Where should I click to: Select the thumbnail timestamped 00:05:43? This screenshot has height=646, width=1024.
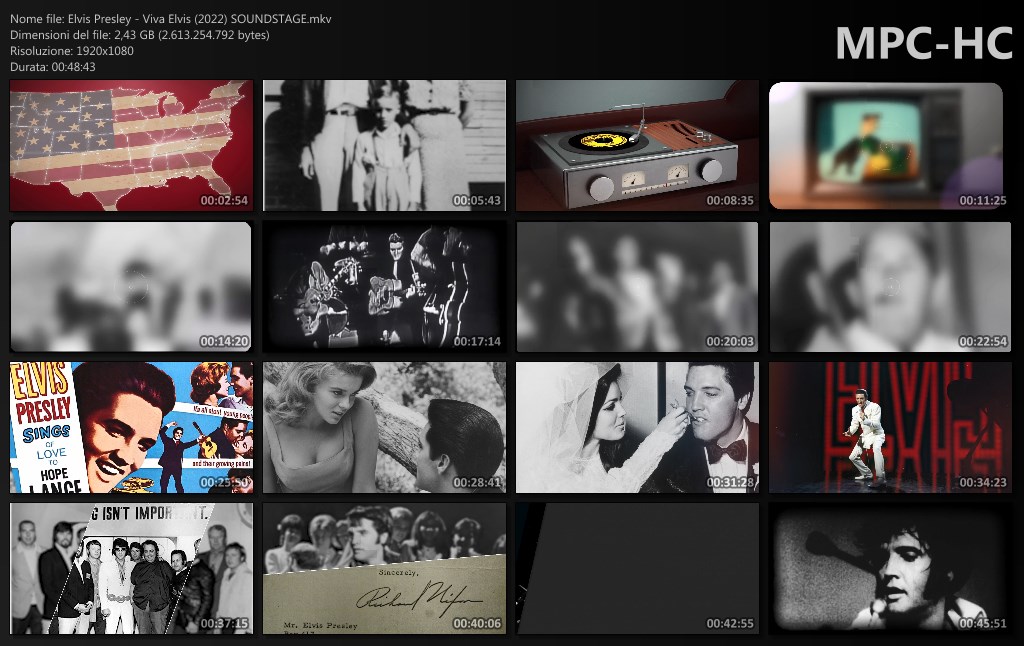pyautogui.click(x=384, y=146)
